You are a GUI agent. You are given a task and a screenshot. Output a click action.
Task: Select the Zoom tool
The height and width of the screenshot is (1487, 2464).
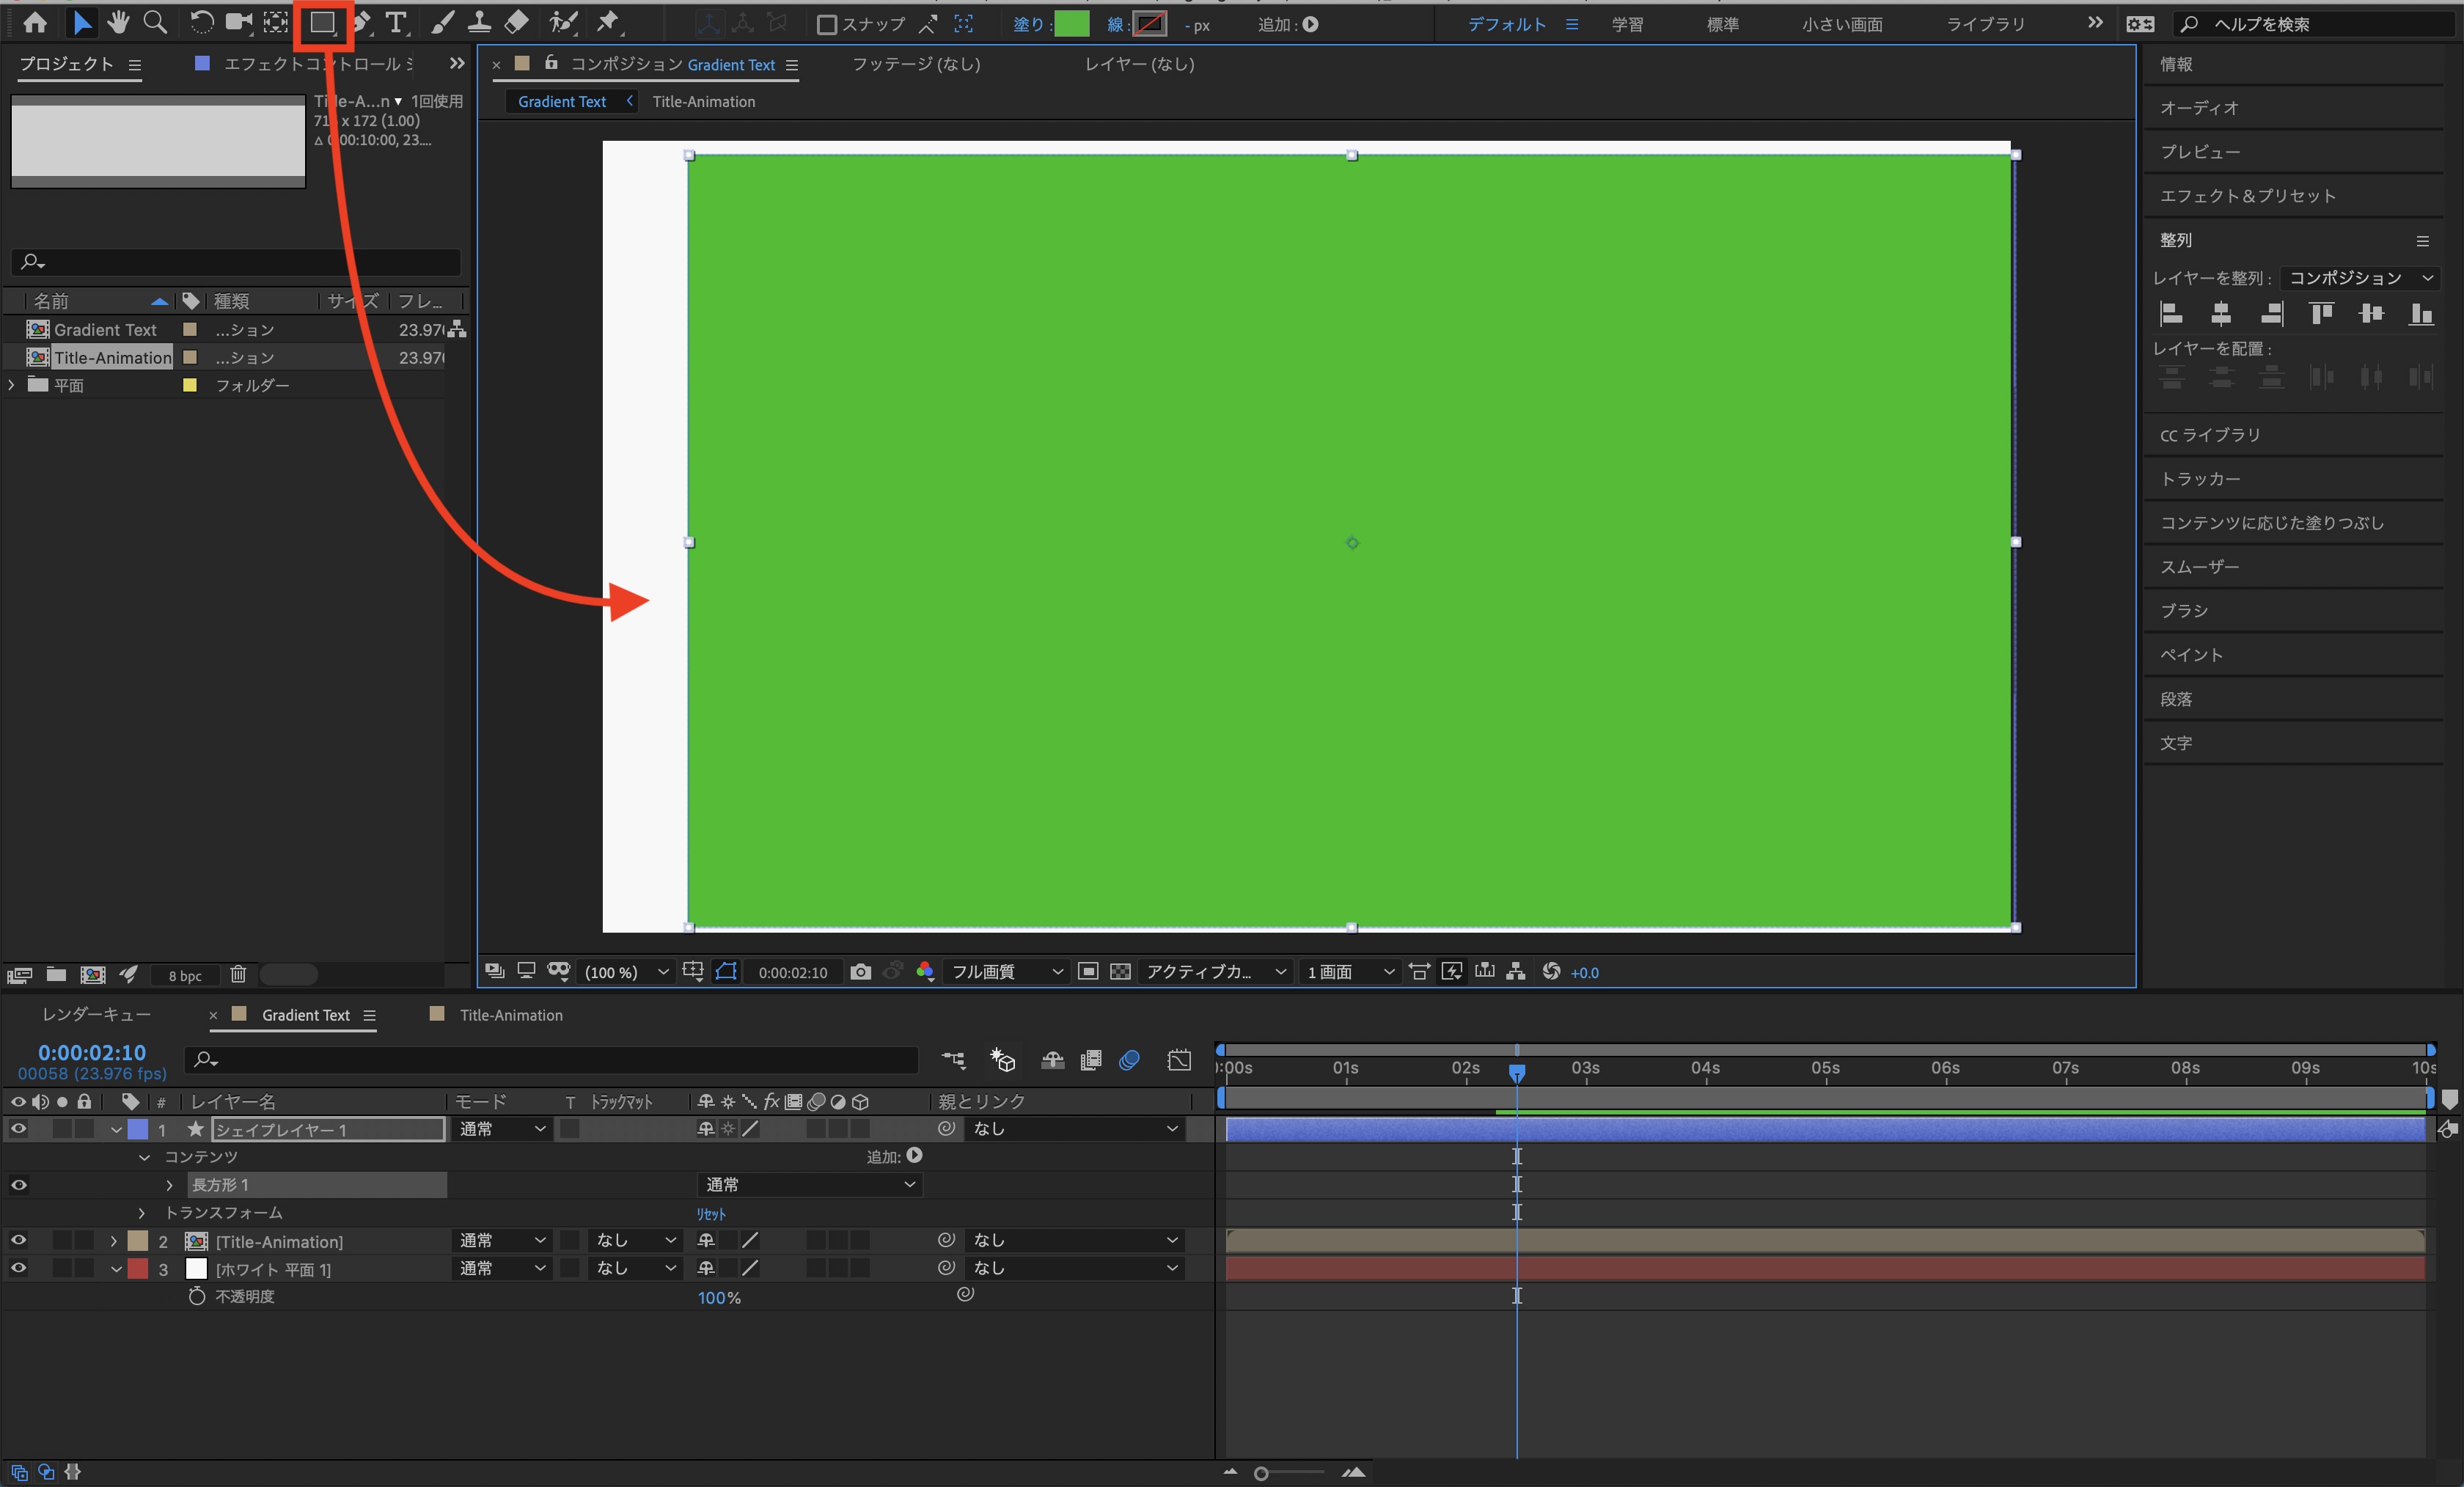point(155,23)
